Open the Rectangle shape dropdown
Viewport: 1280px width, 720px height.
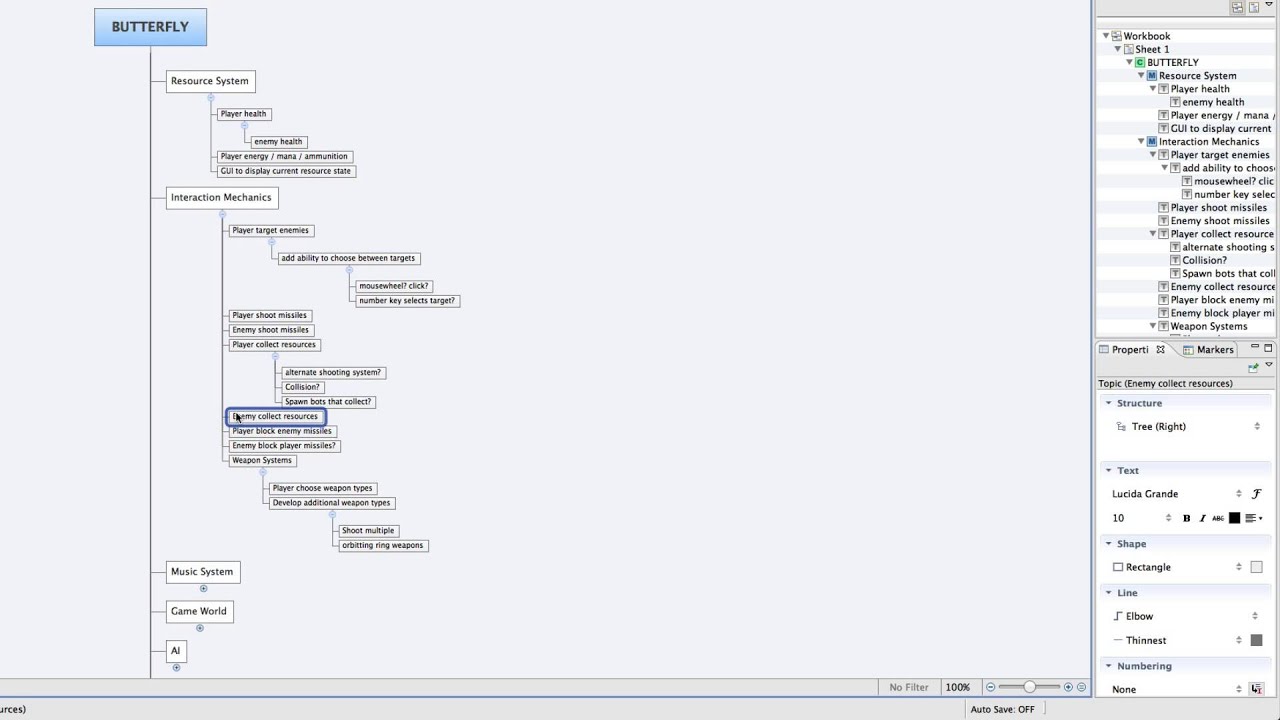(1178, 567)
